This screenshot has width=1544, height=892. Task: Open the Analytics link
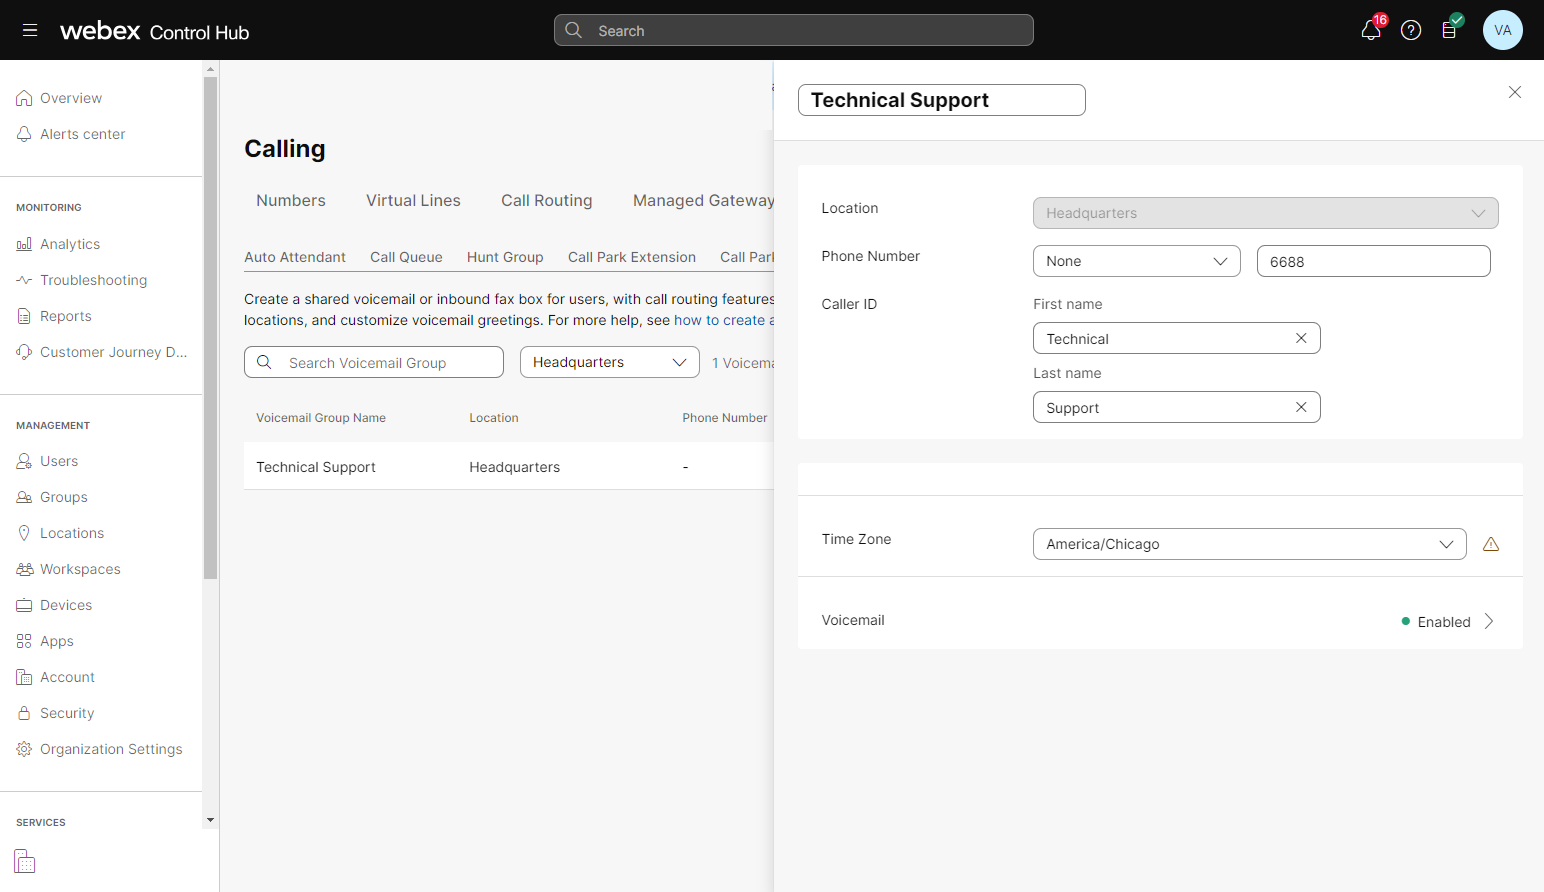click(70, 244)
